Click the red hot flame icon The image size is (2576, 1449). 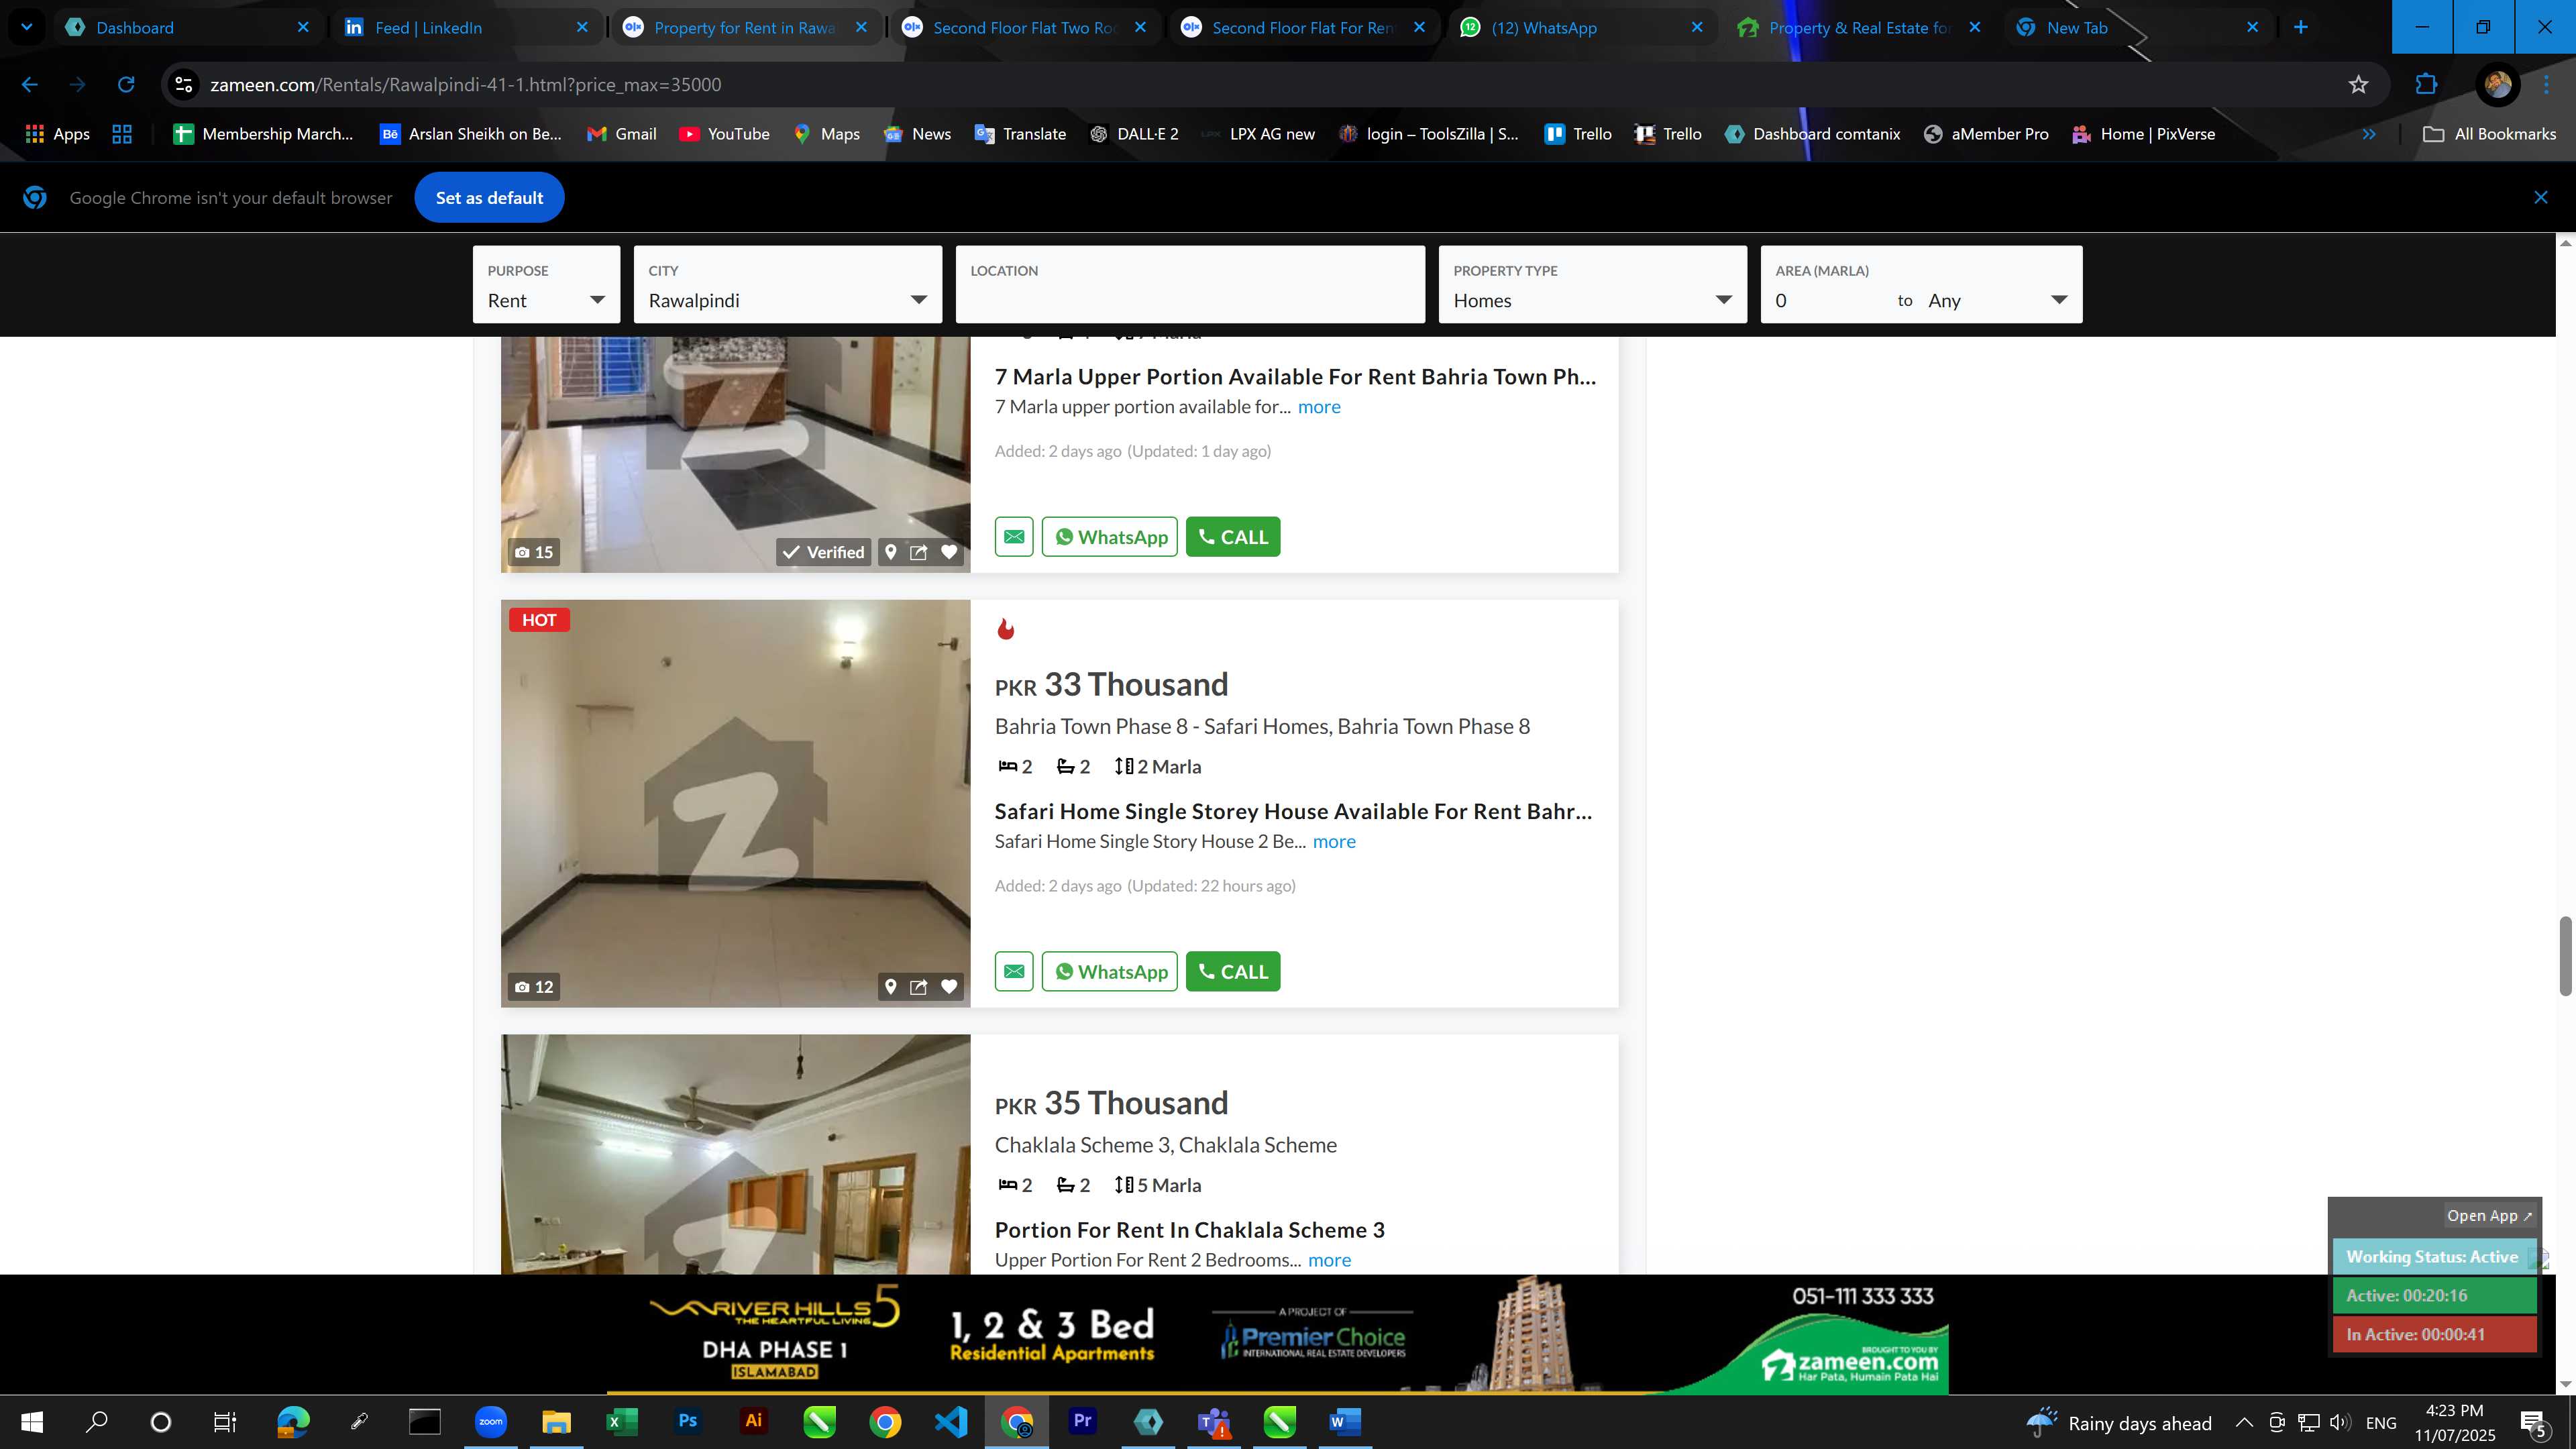point(1006,629)
